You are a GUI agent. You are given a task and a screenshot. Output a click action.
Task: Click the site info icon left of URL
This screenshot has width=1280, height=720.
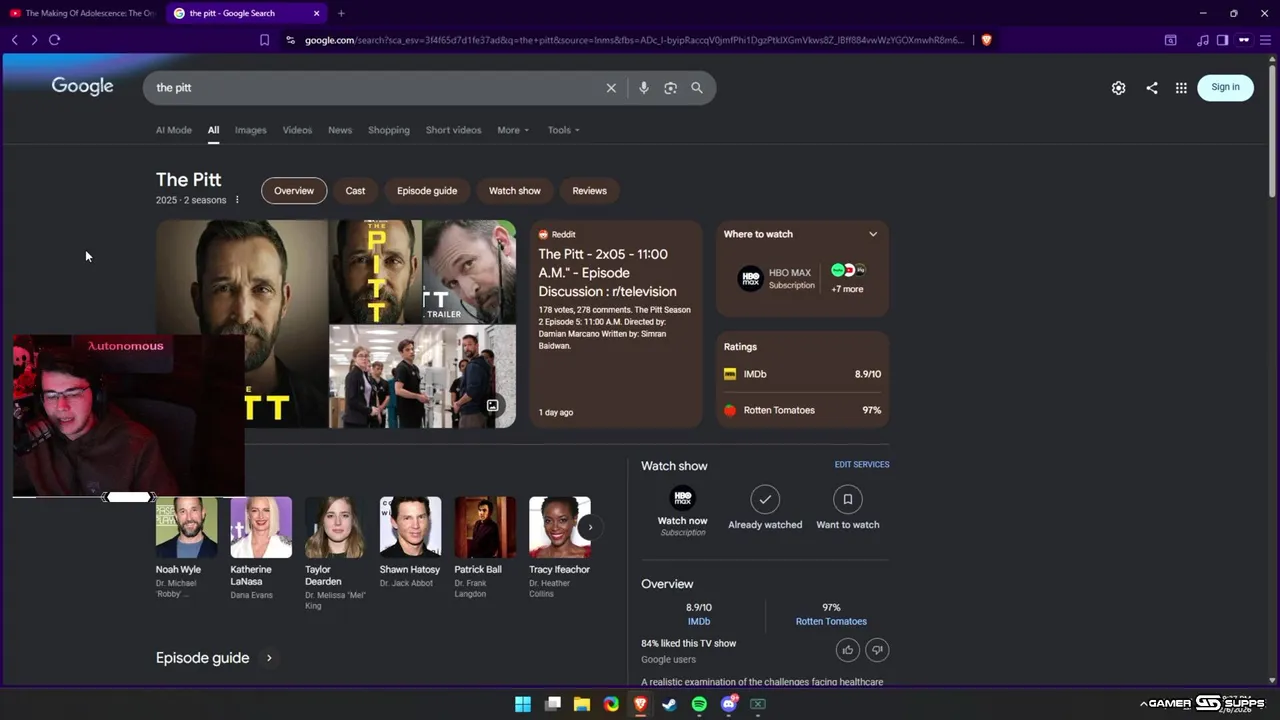pyautogui.click(x=290, y=40)
